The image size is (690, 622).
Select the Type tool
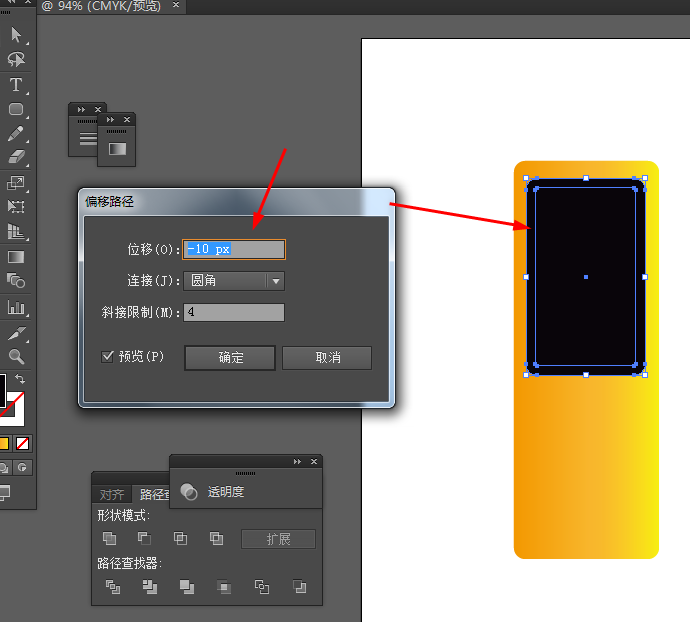pos(16,85)
